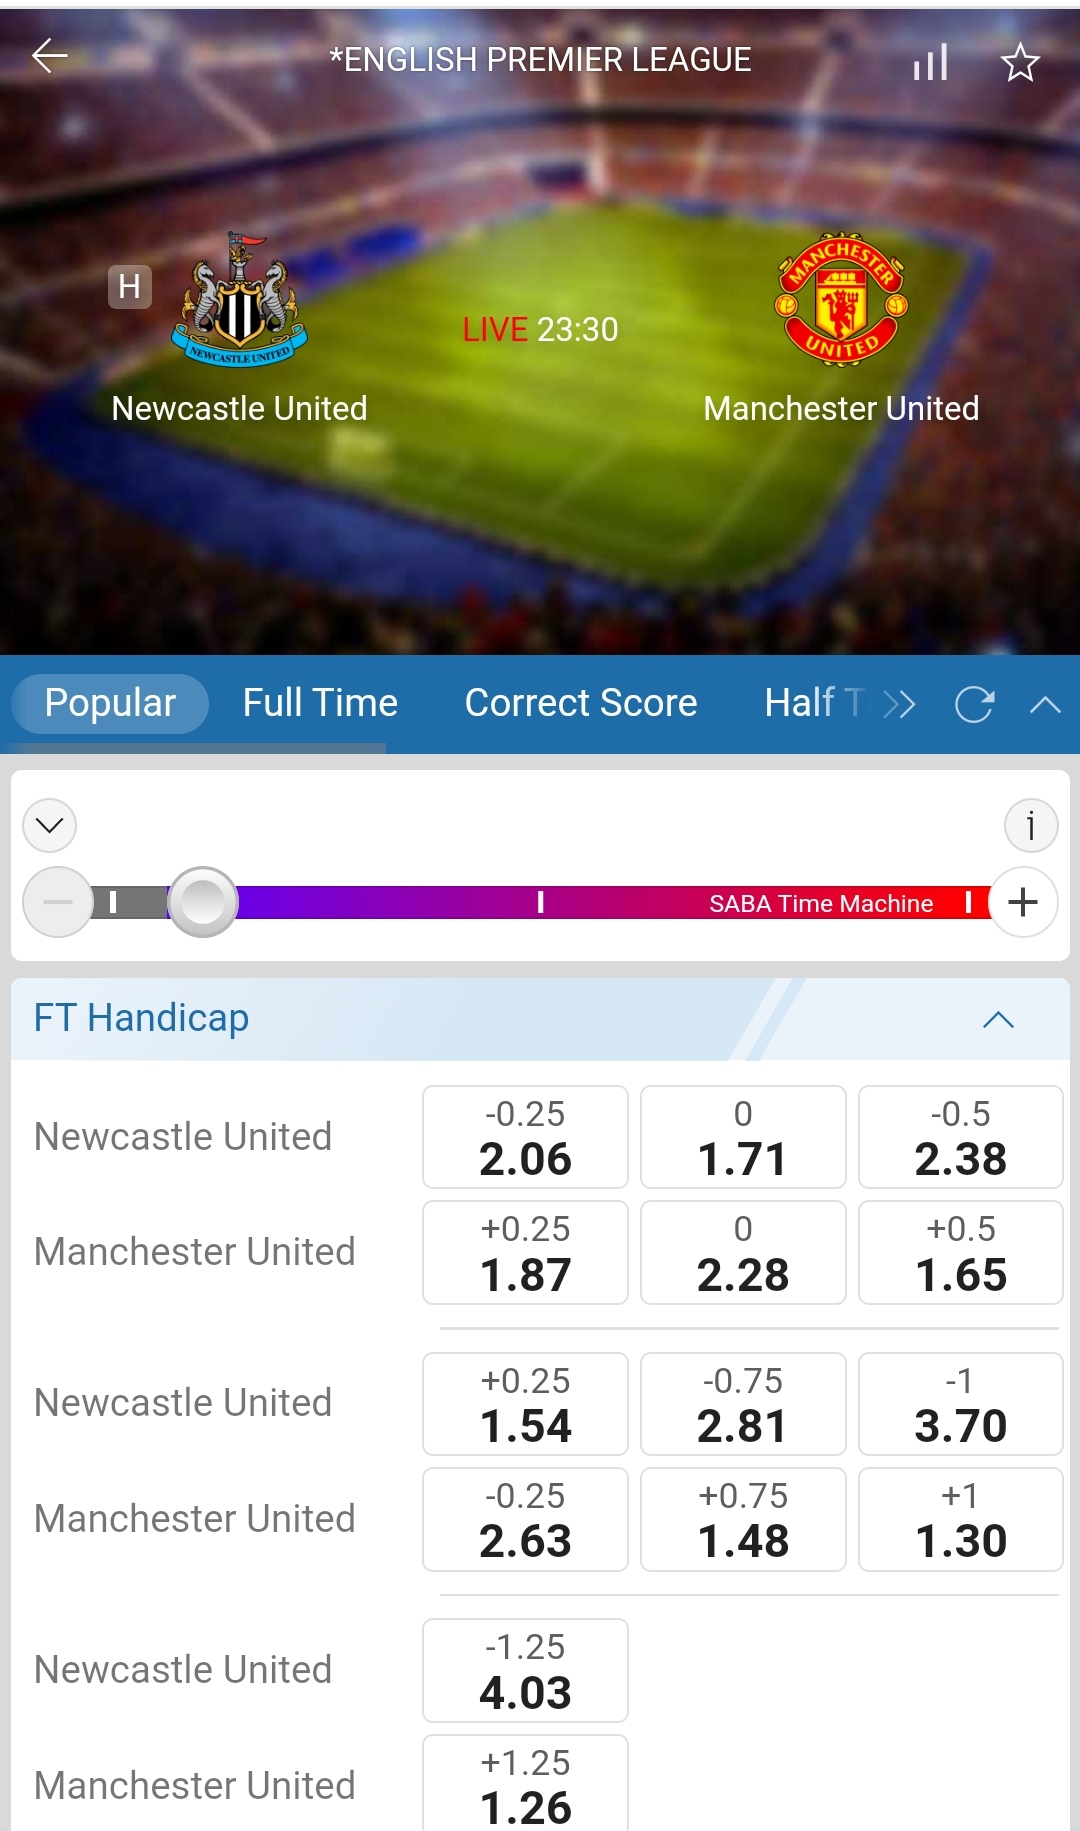Pick Manchester United +1 odds 1.30
This screenshot has height=1831, width=1080.
(960, 1520)
